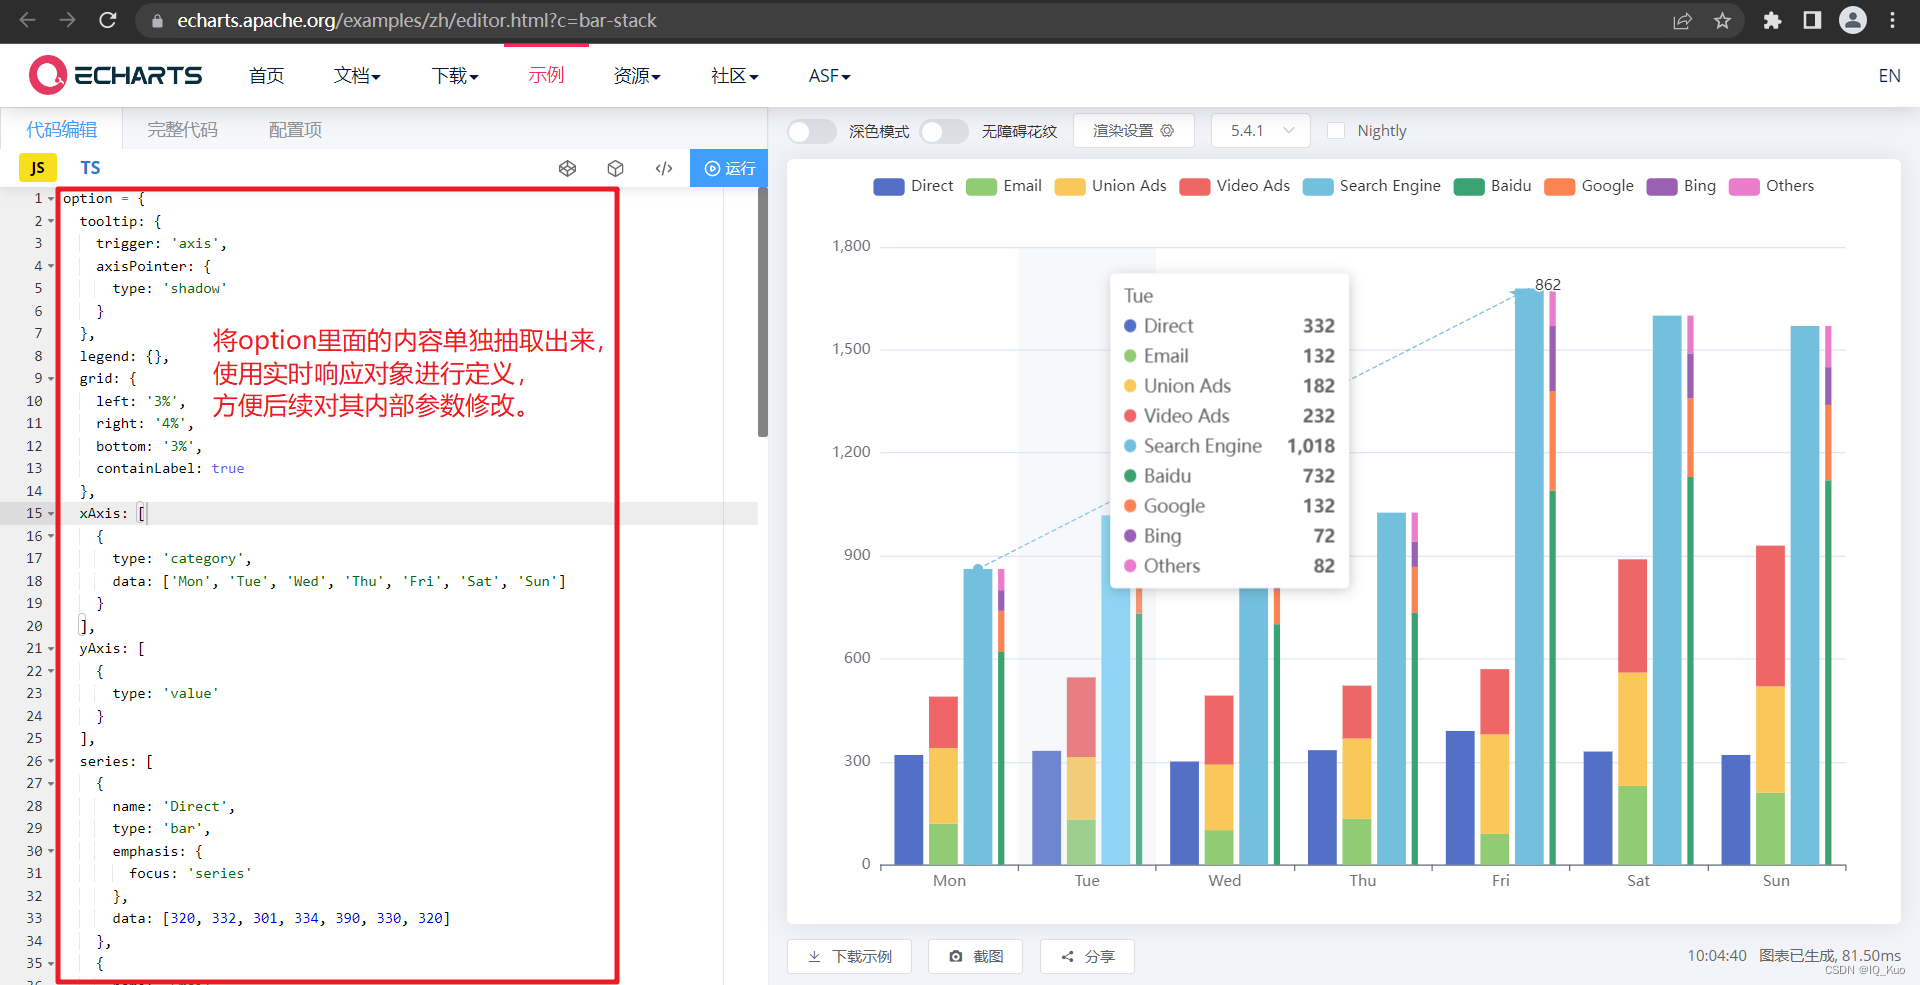Click 下载示例 download button

click(850, 956)
